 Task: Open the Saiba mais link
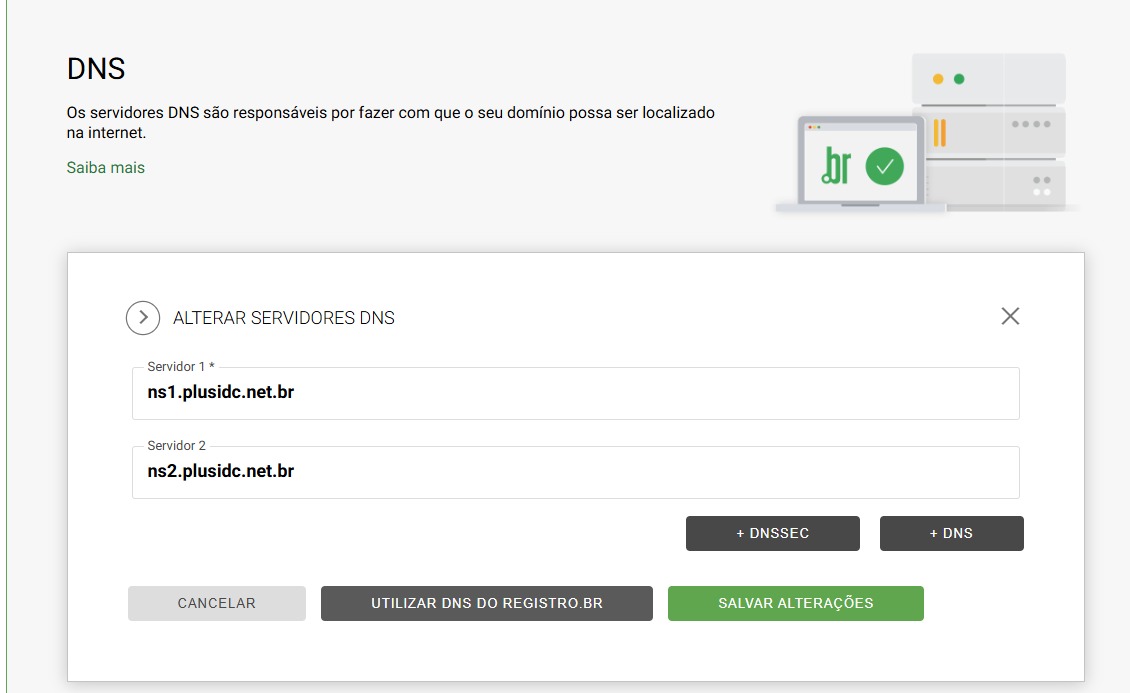coord(106,168)
